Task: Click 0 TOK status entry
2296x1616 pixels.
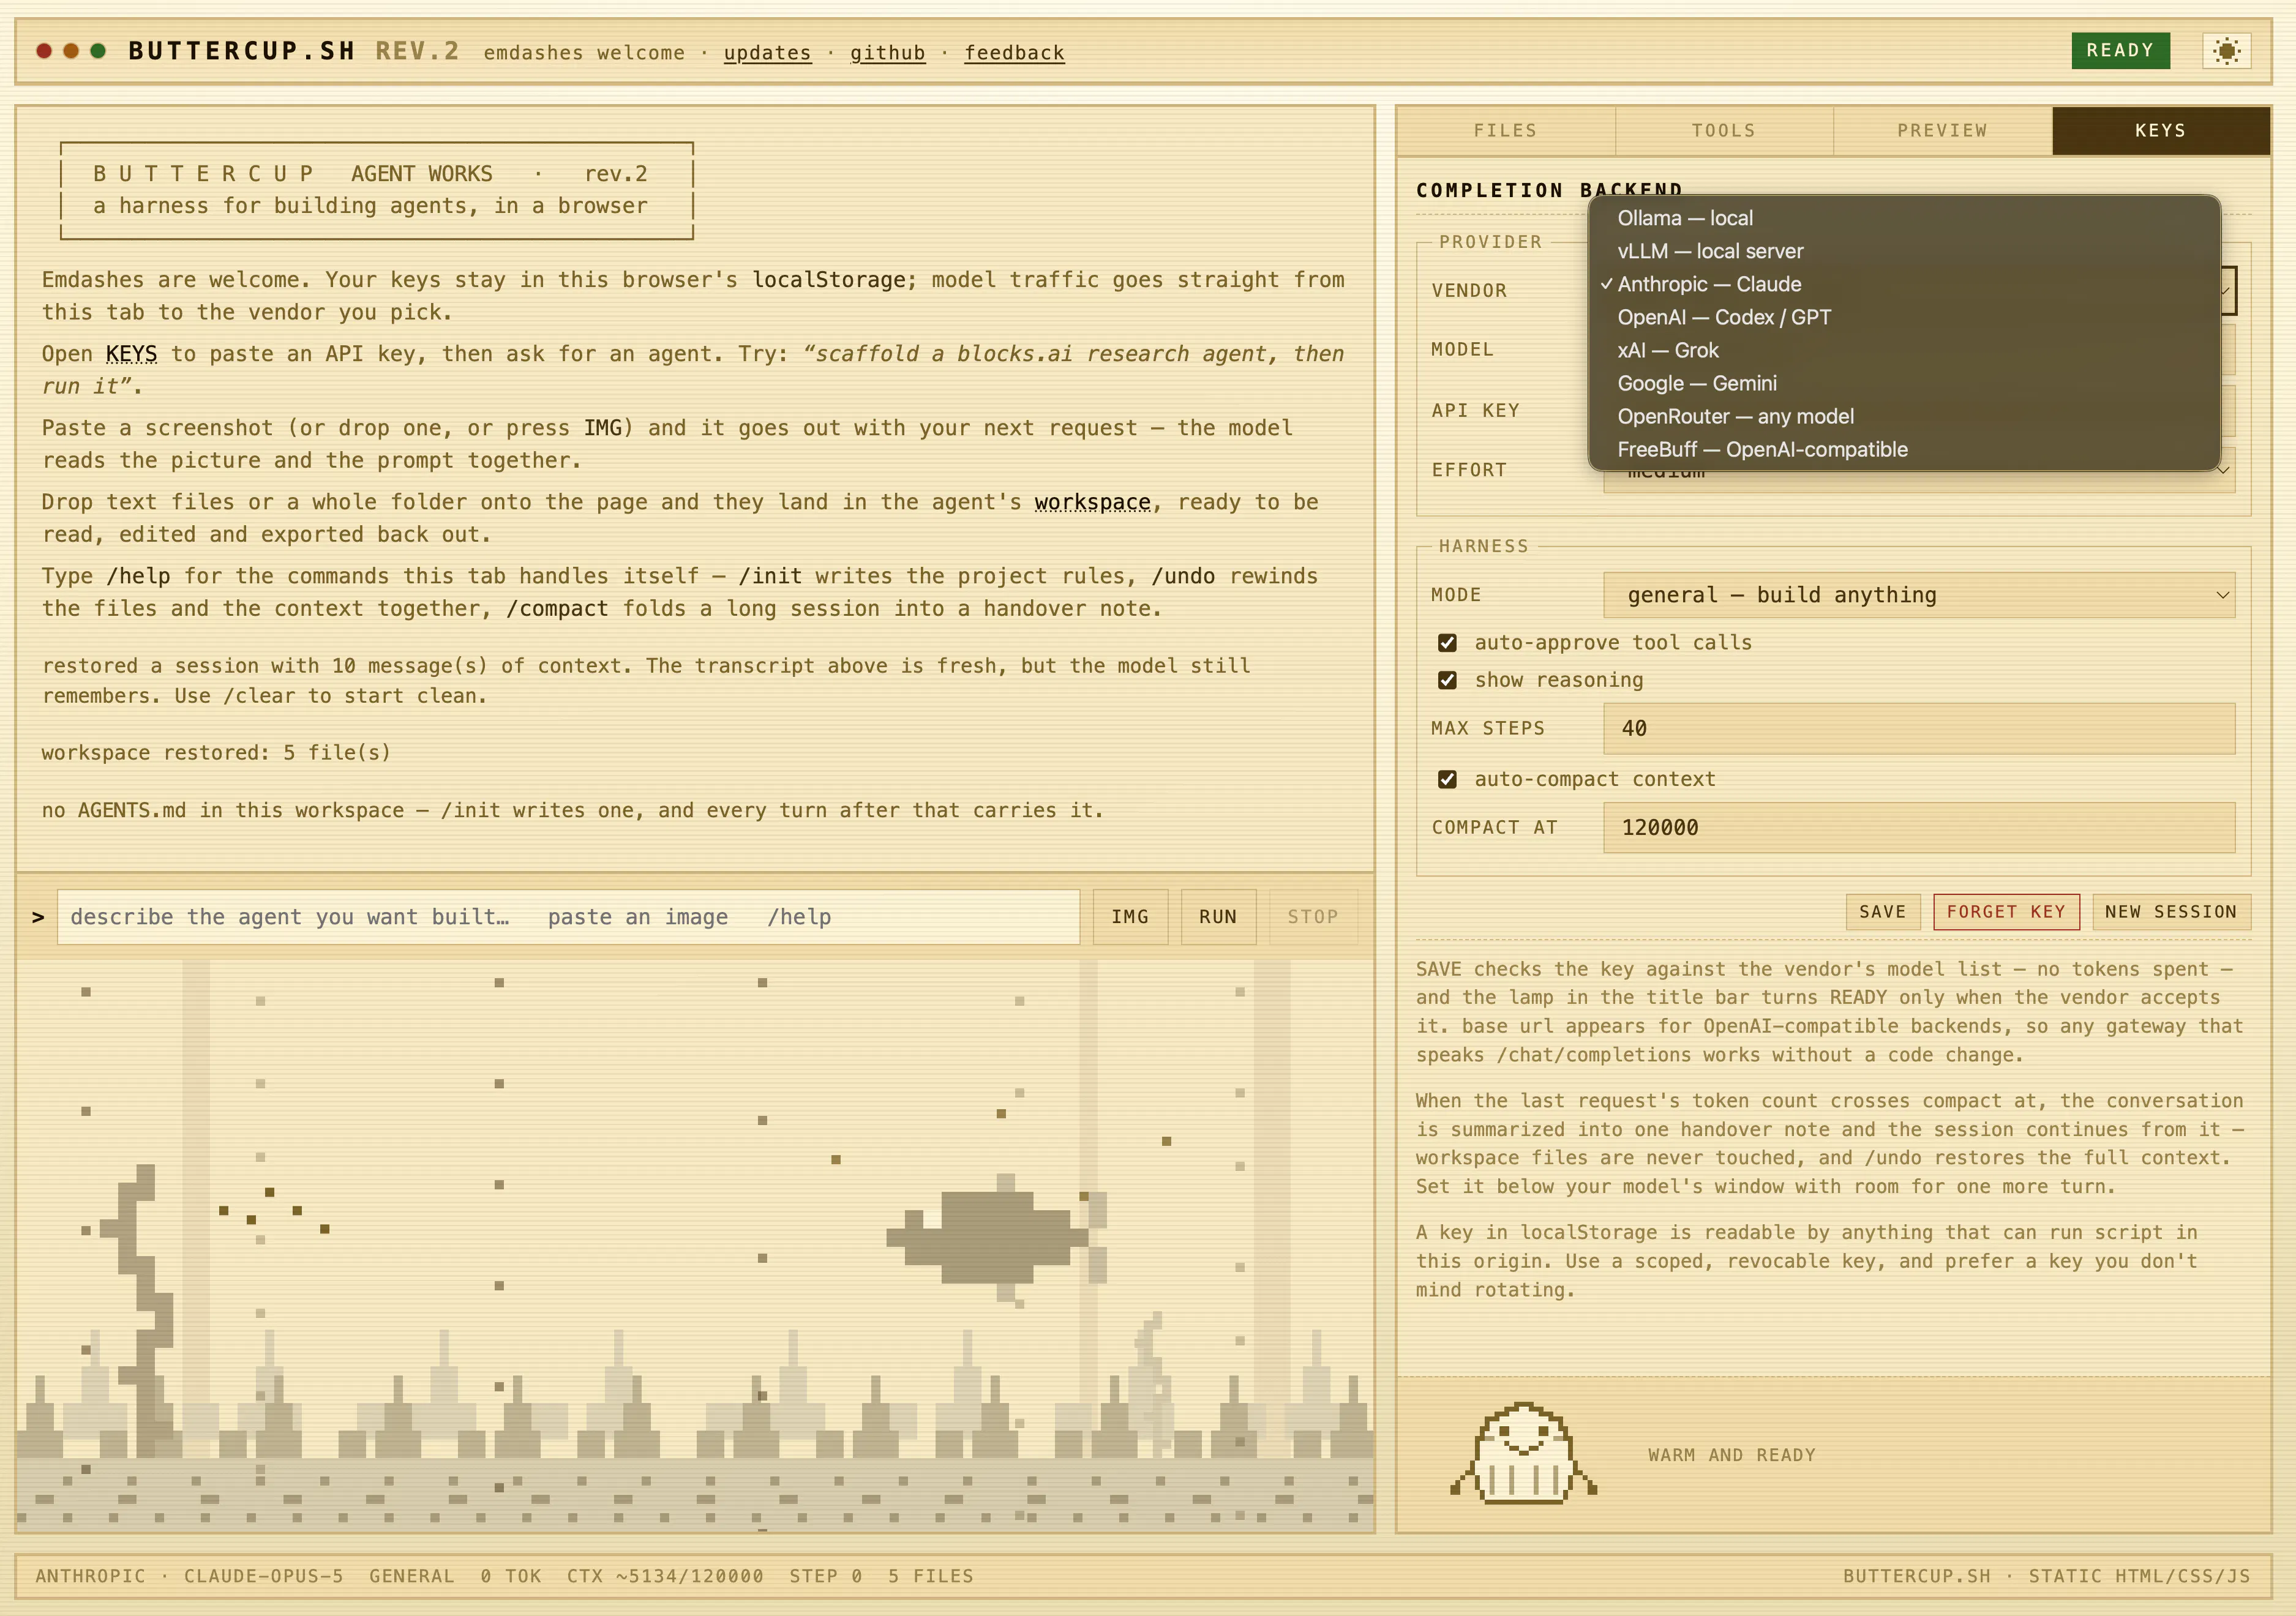Action: [x=510, y=1577]
